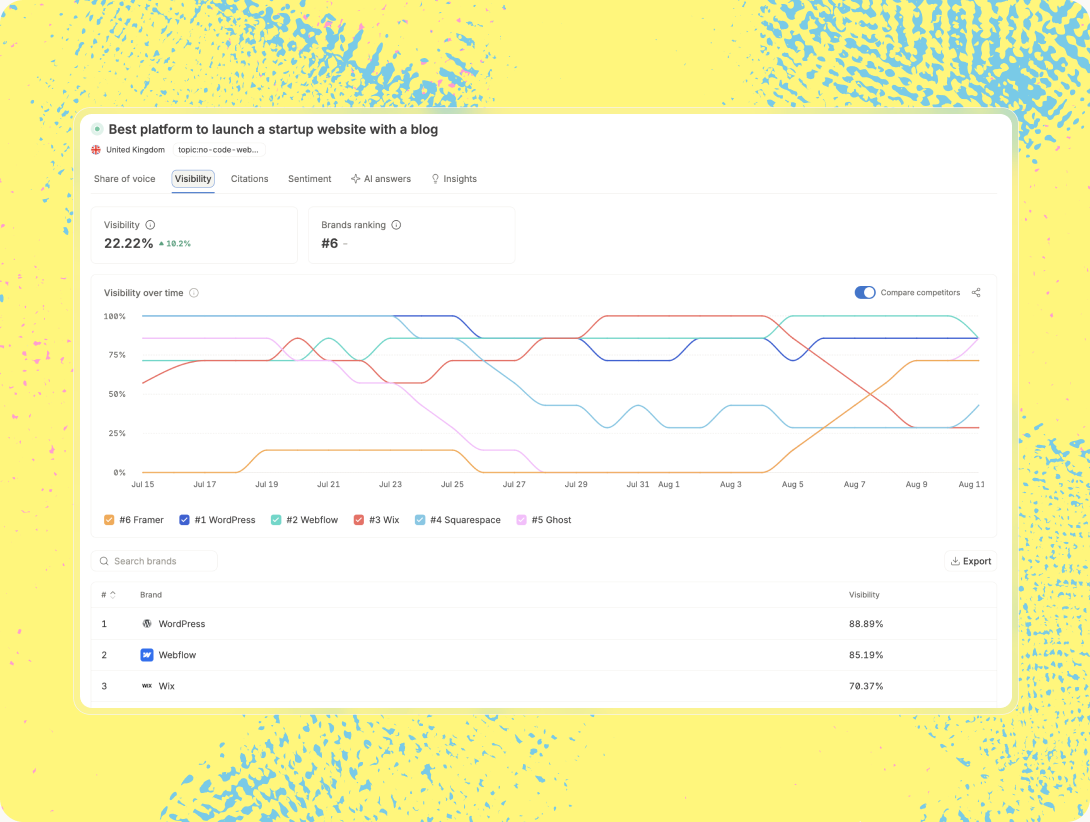The image size is (1090, 822).
Task: Uncheck the #4 Squarespace legend checkbox
Action: pos(420,519)
